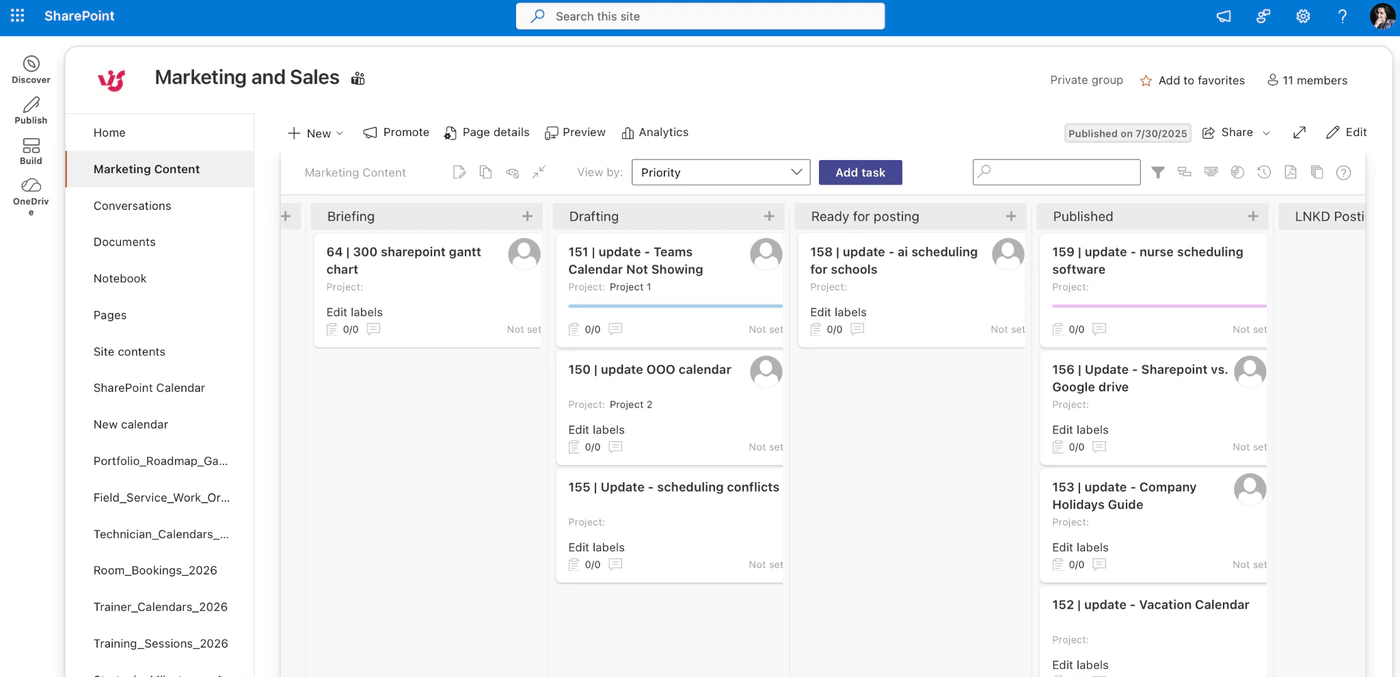1400x677 pixels.
Task: Open Analytics in the command bar
Action: tap(655, 132)
